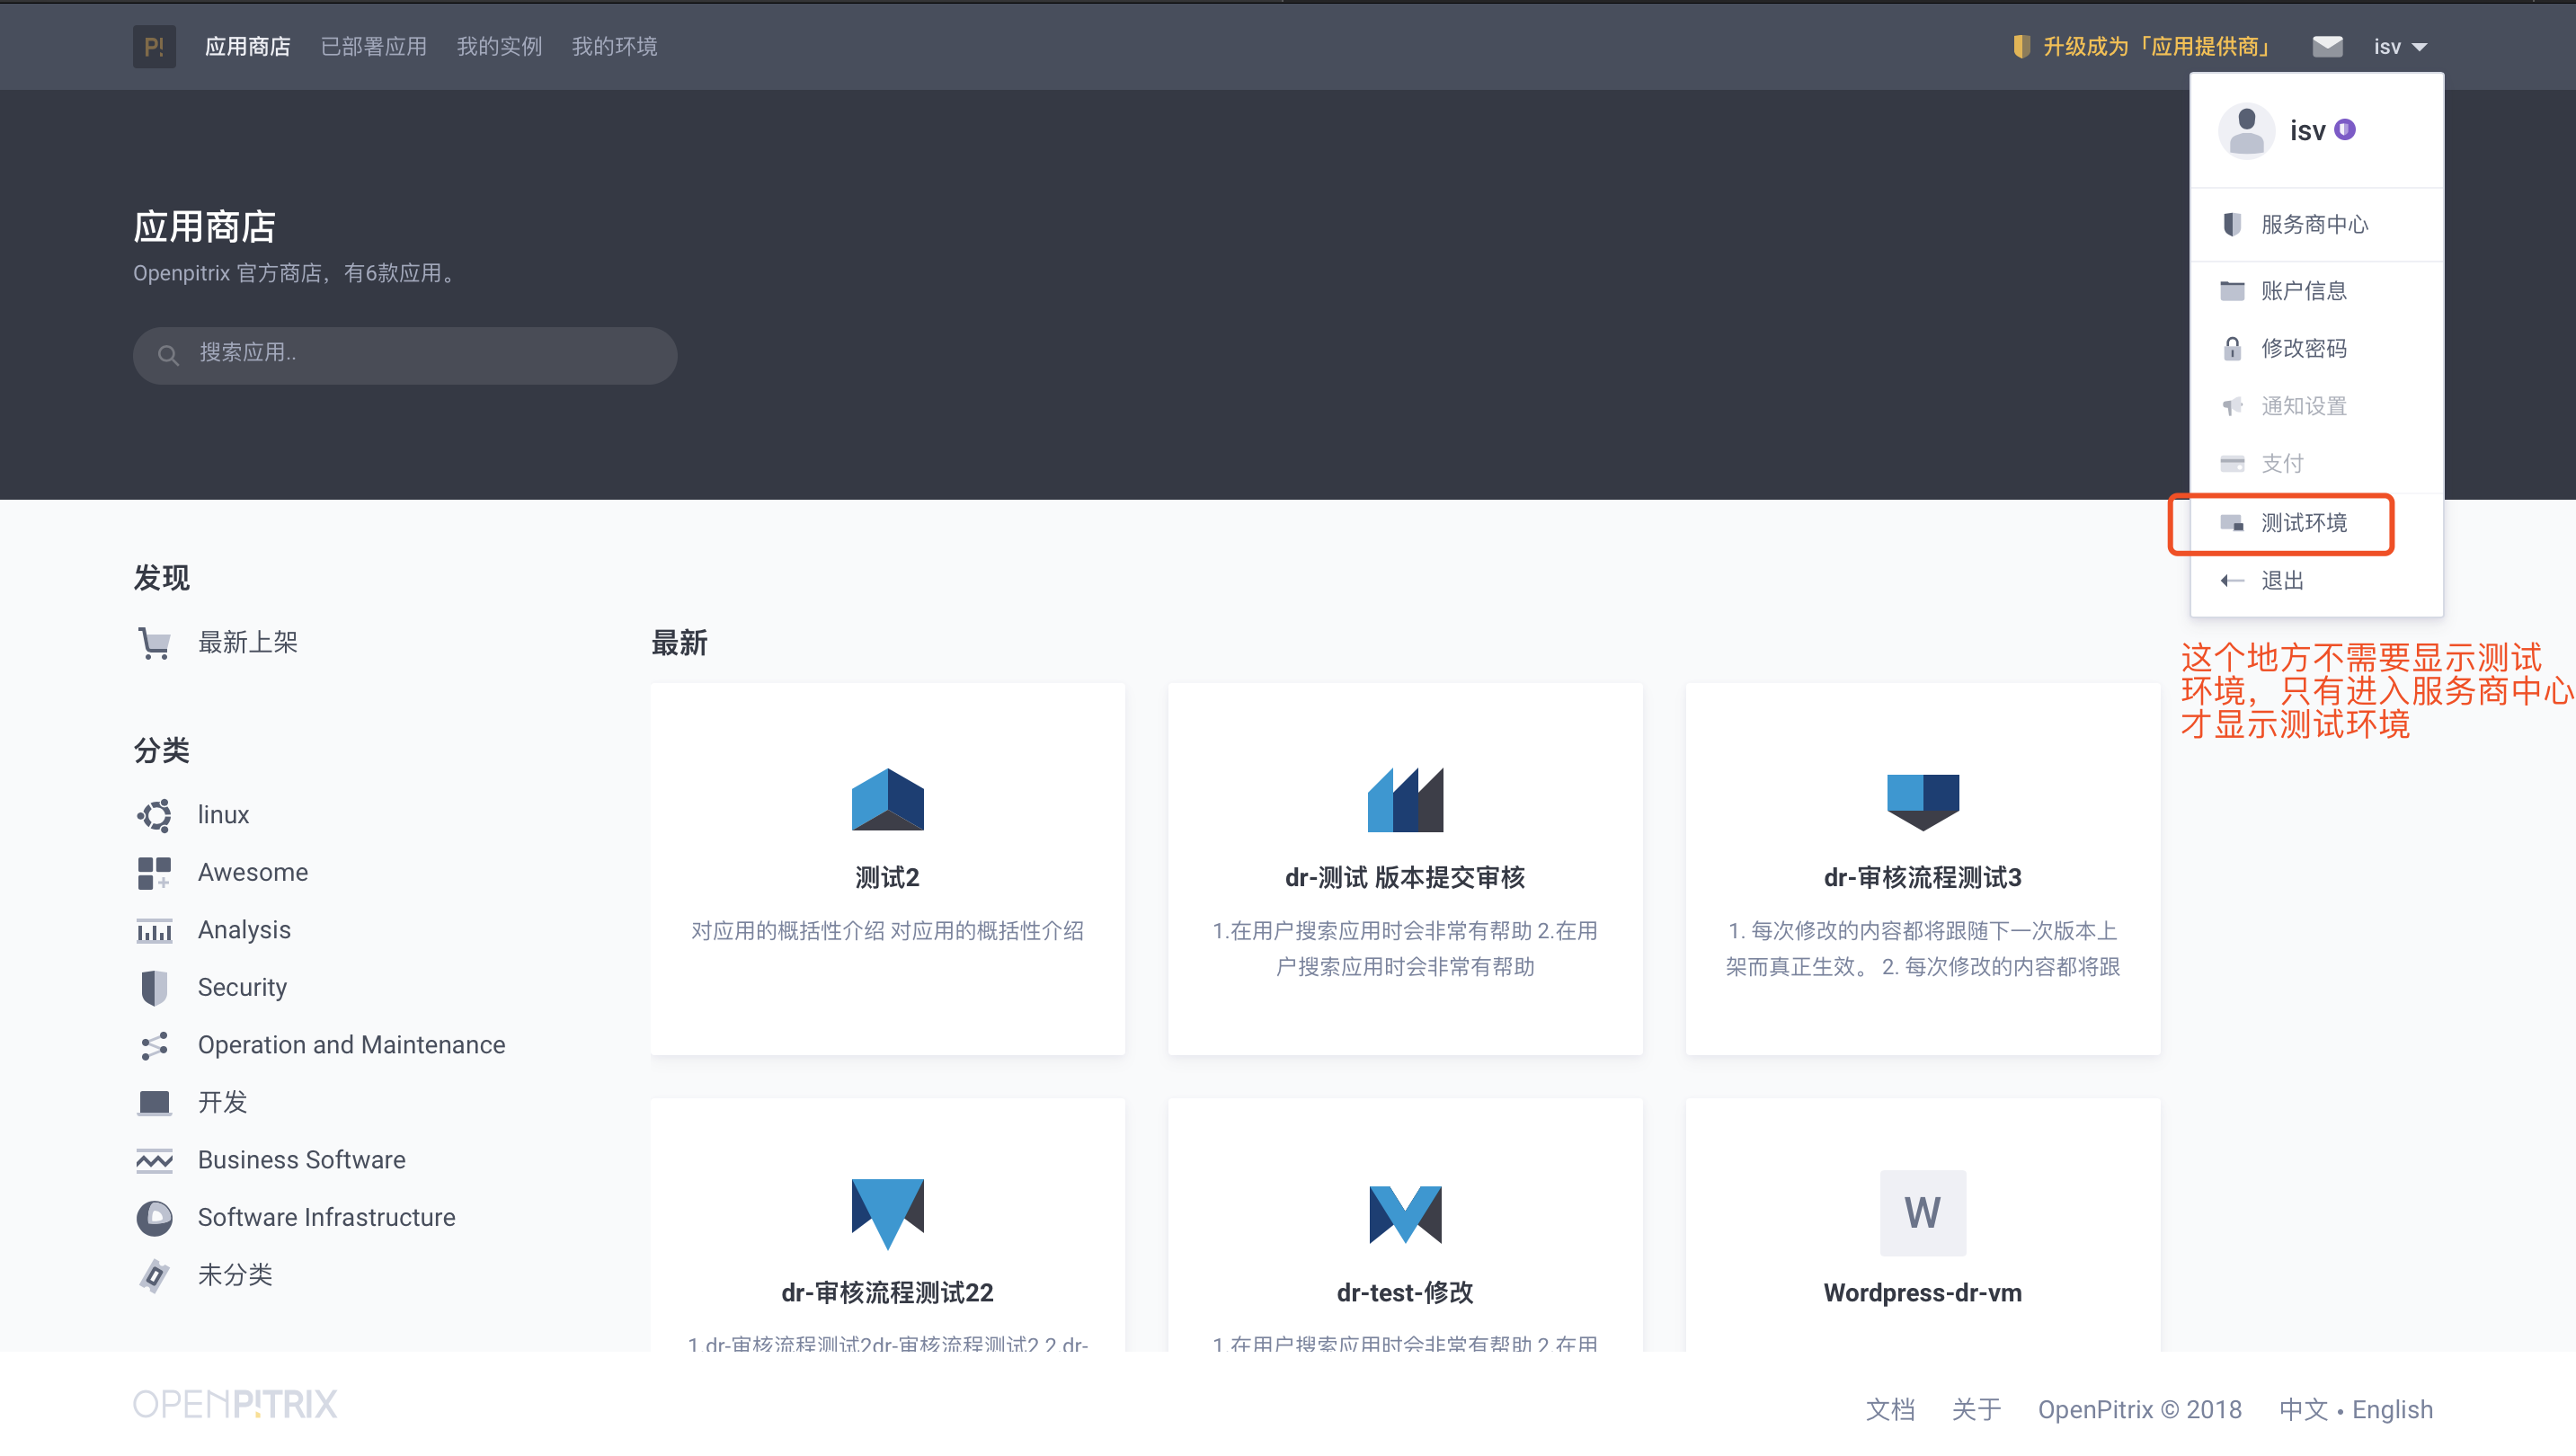The width and height of the screenshot is (2576, 1456).
Task: Switch to the 我的环境 tab
Action: pyautogui.click(x=614, y=46)
